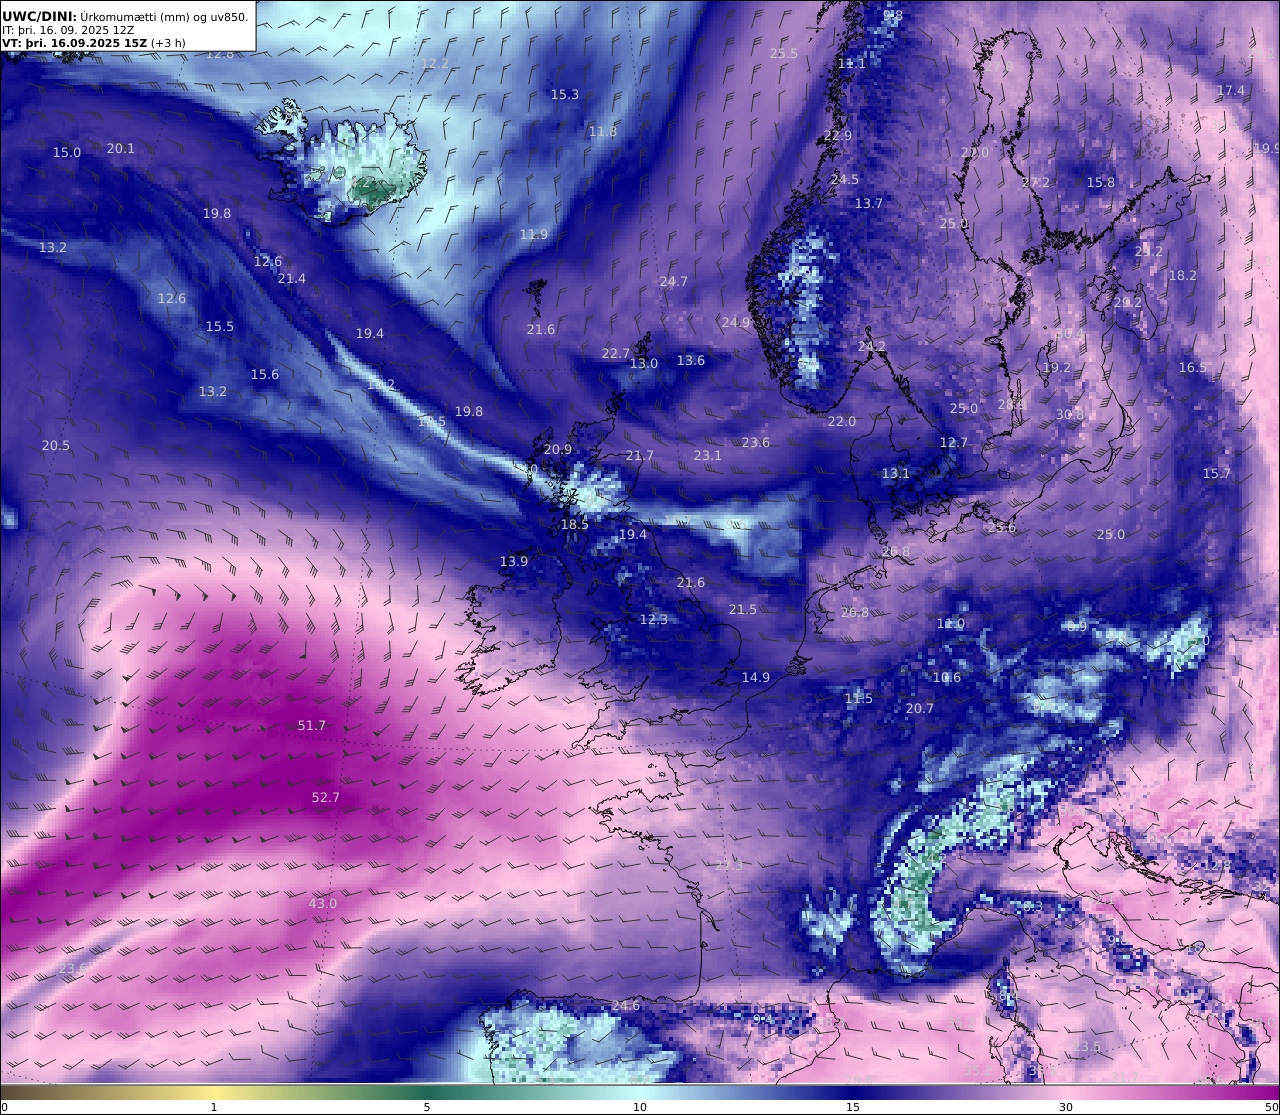Click the 43.0 value label
Image resolution: width=1280 pixels, height=1115 pixels.
click(x=322, y=903)
